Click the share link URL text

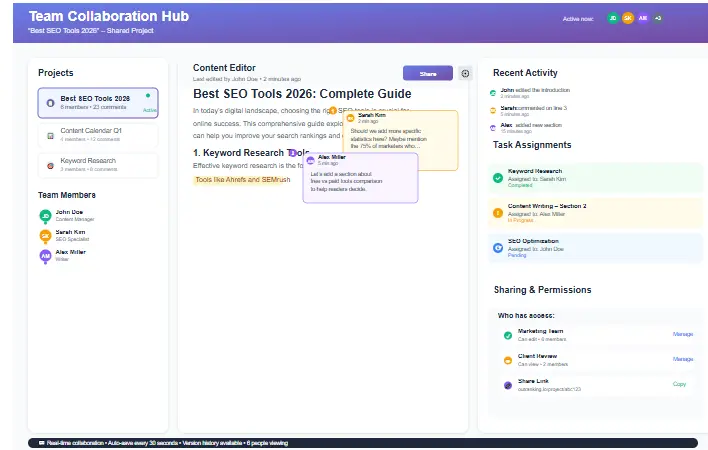pyautogui.click(x=549, y=389)
